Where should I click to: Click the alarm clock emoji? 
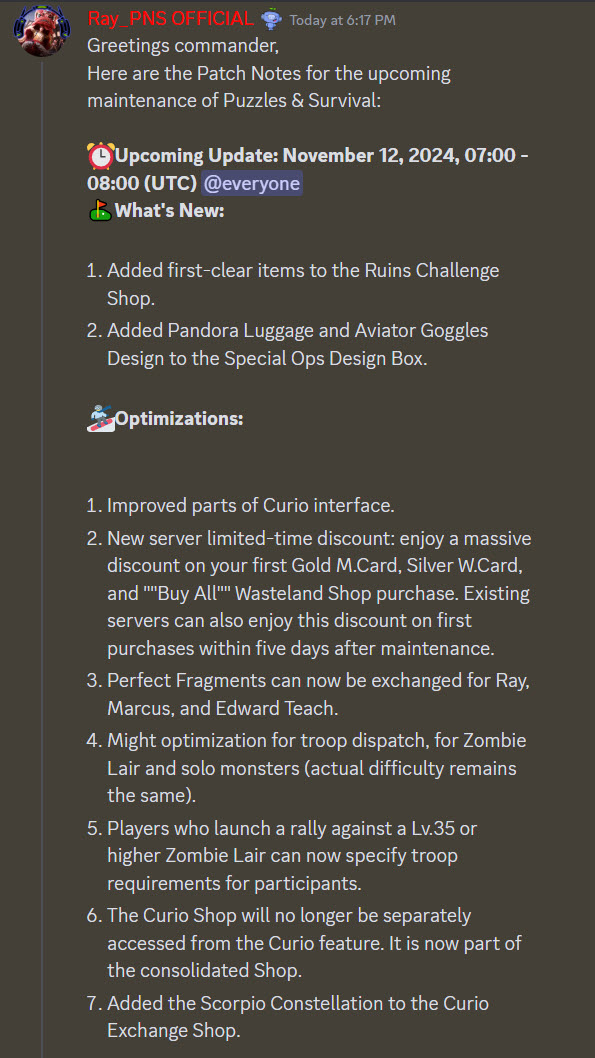coord(101,156)
